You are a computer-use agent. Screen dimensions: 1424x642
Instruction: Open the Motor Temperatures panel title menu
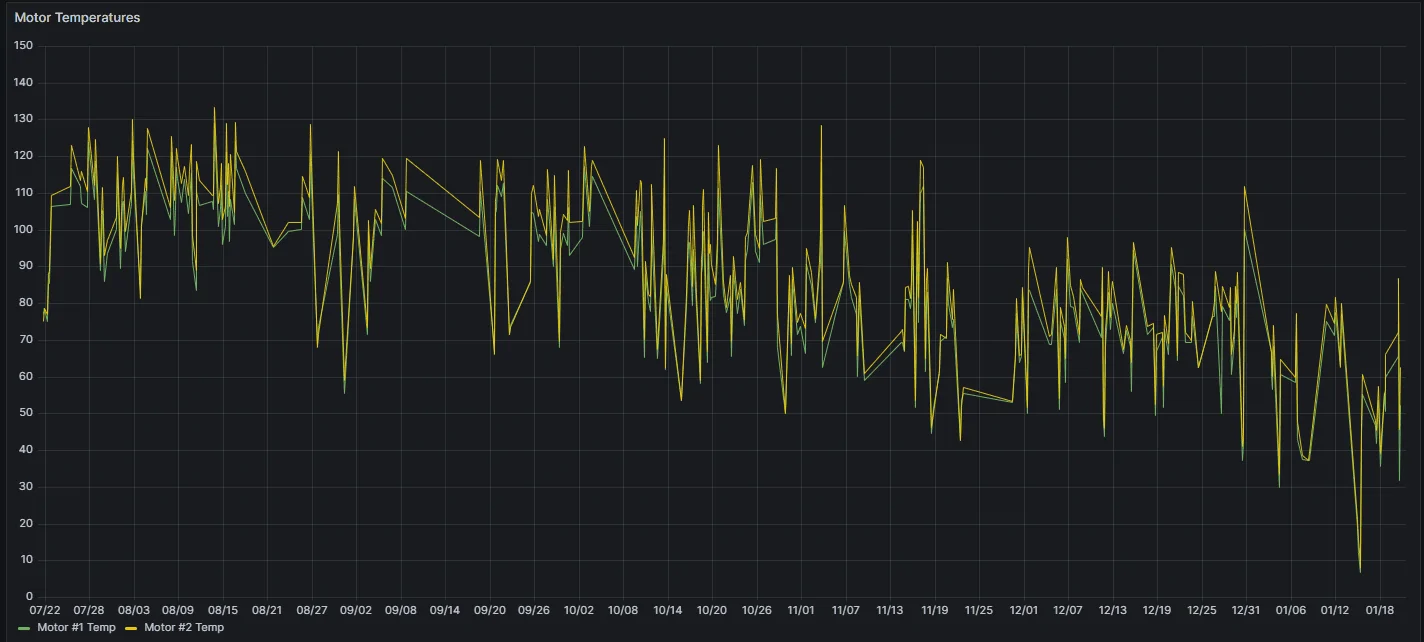coord(77,17)
